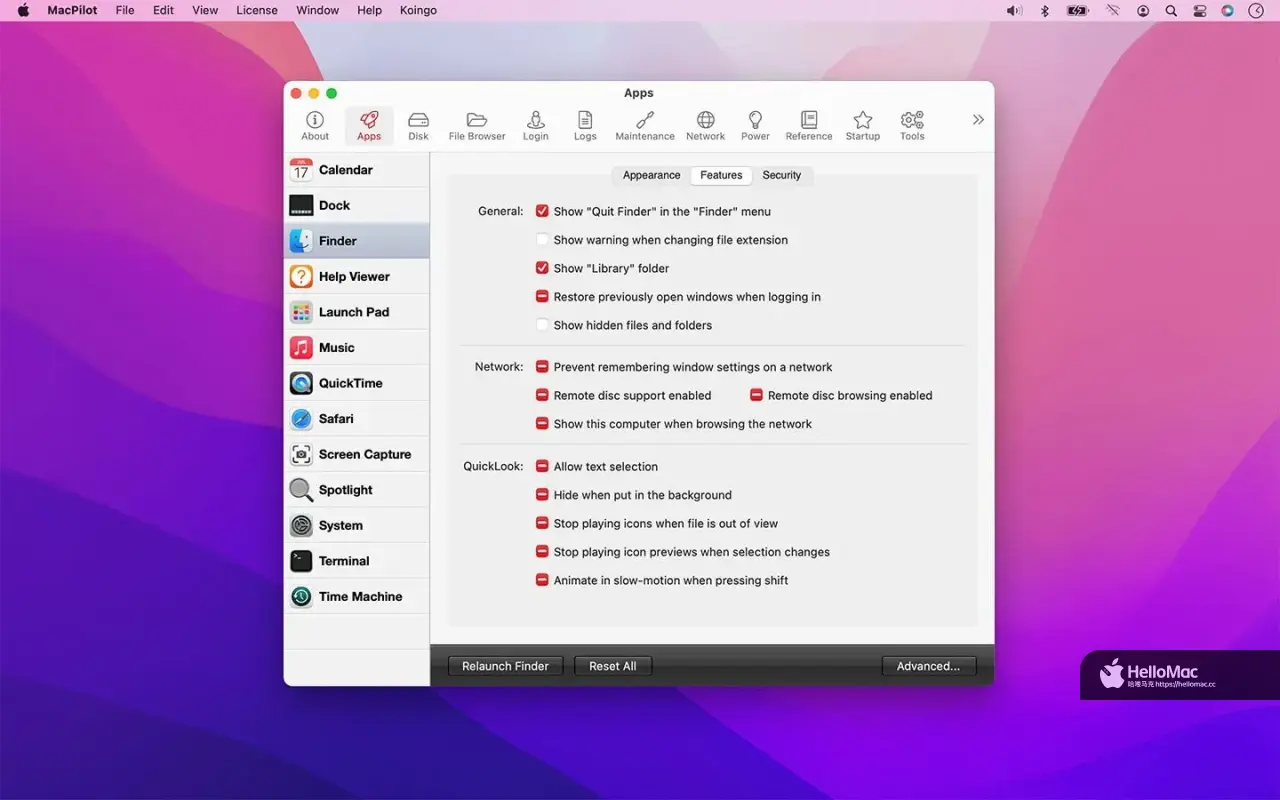
Task: Toggle Remote disc browsing enabled checkbox
Action: [756, 395]
